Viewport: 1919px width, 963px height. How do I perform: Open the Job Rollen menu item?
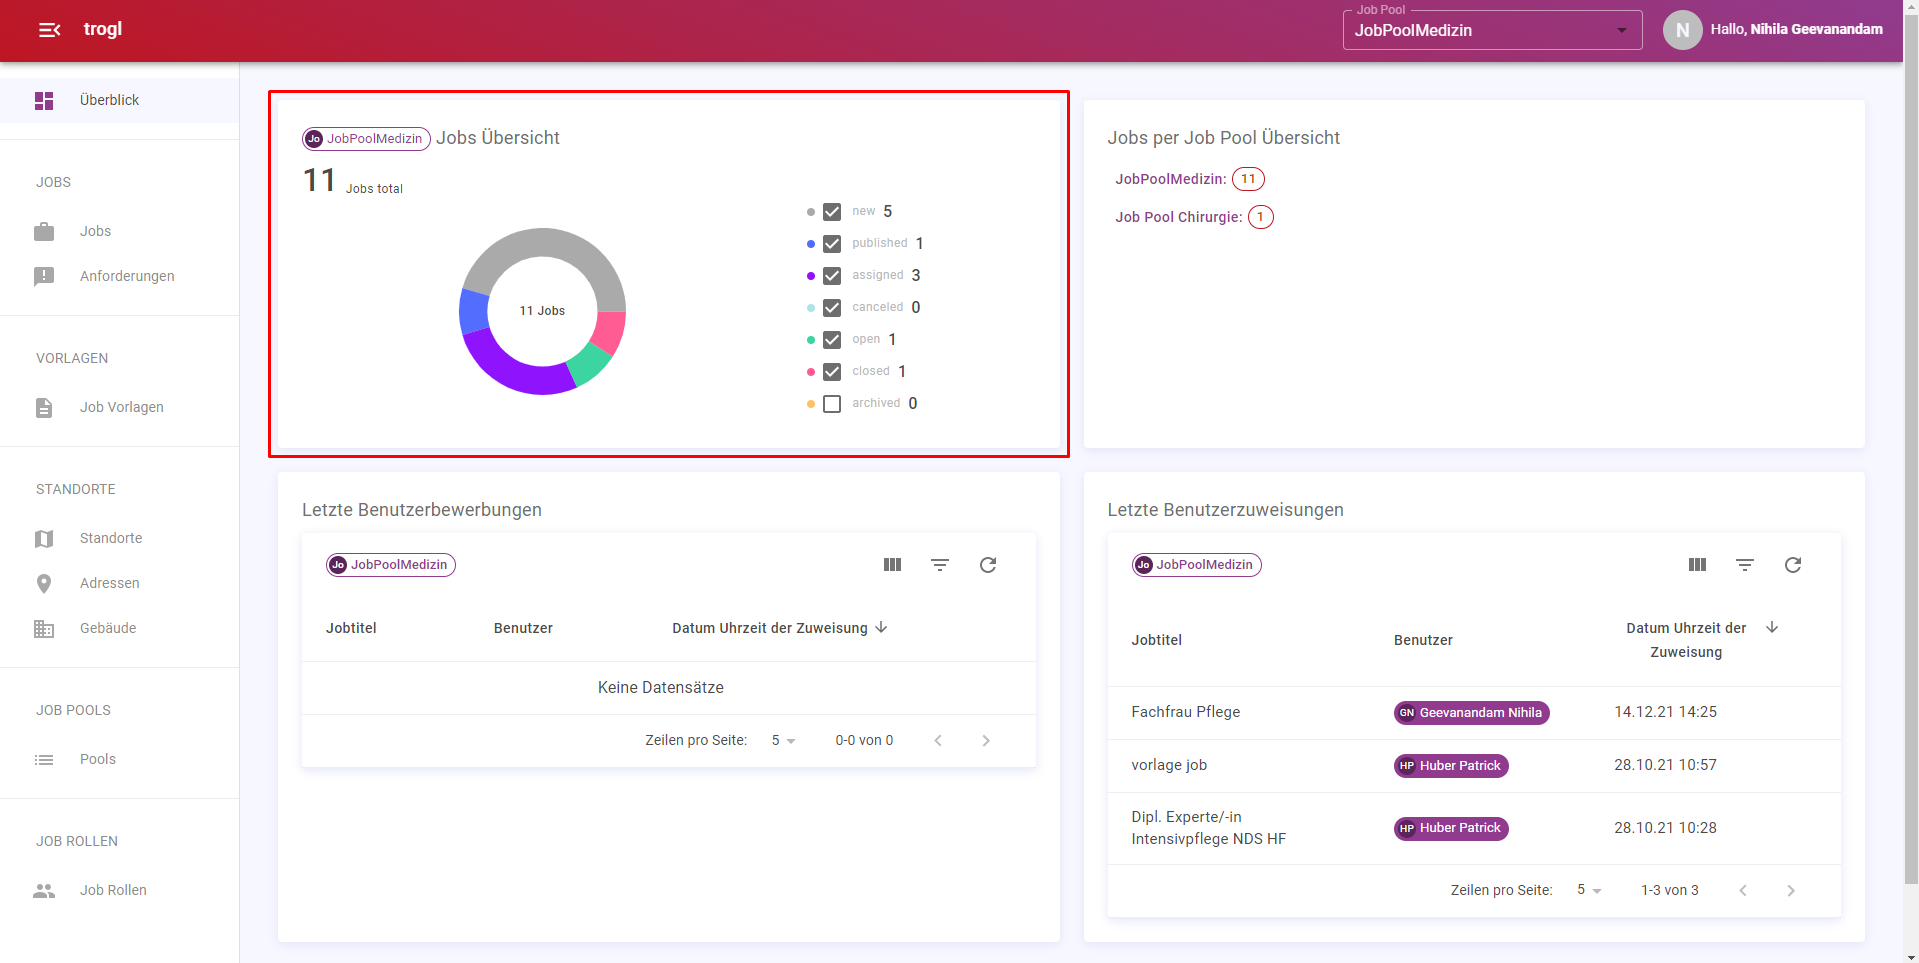(x=119, y=890)
